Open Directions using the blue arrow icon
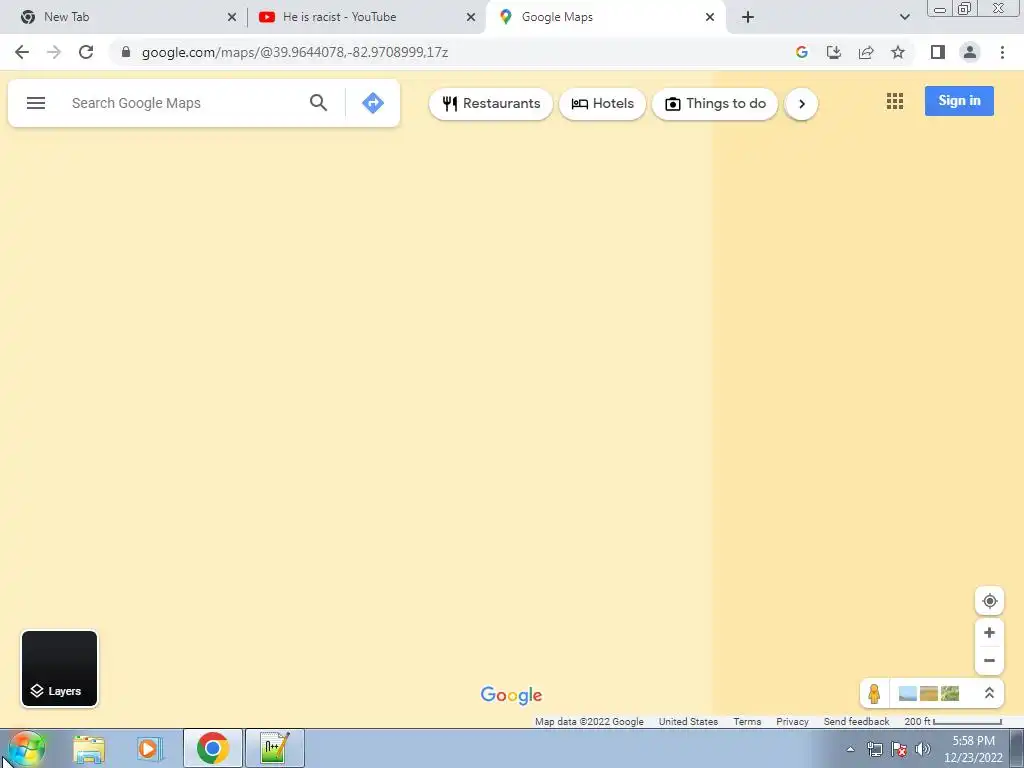 (x=373, y=103)
